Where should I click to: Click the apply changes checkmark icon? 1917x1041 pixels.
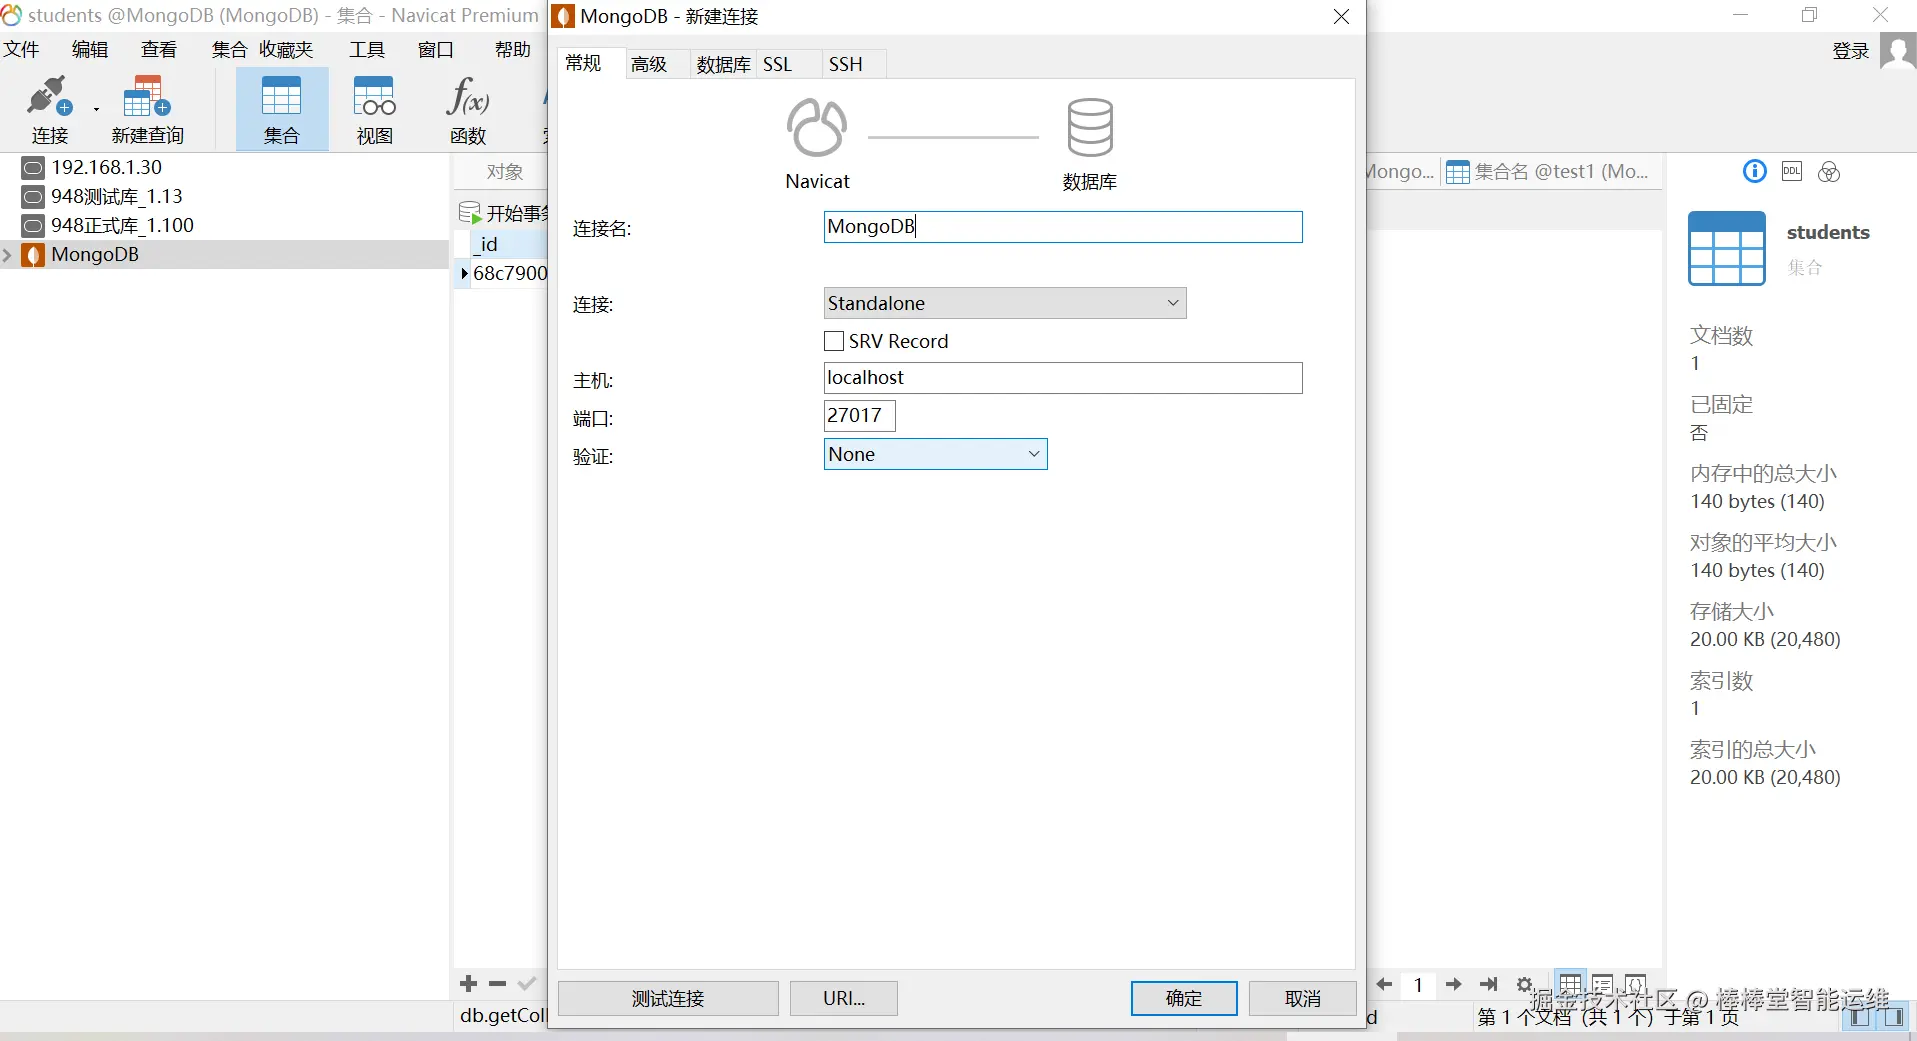tap(527, 984)
